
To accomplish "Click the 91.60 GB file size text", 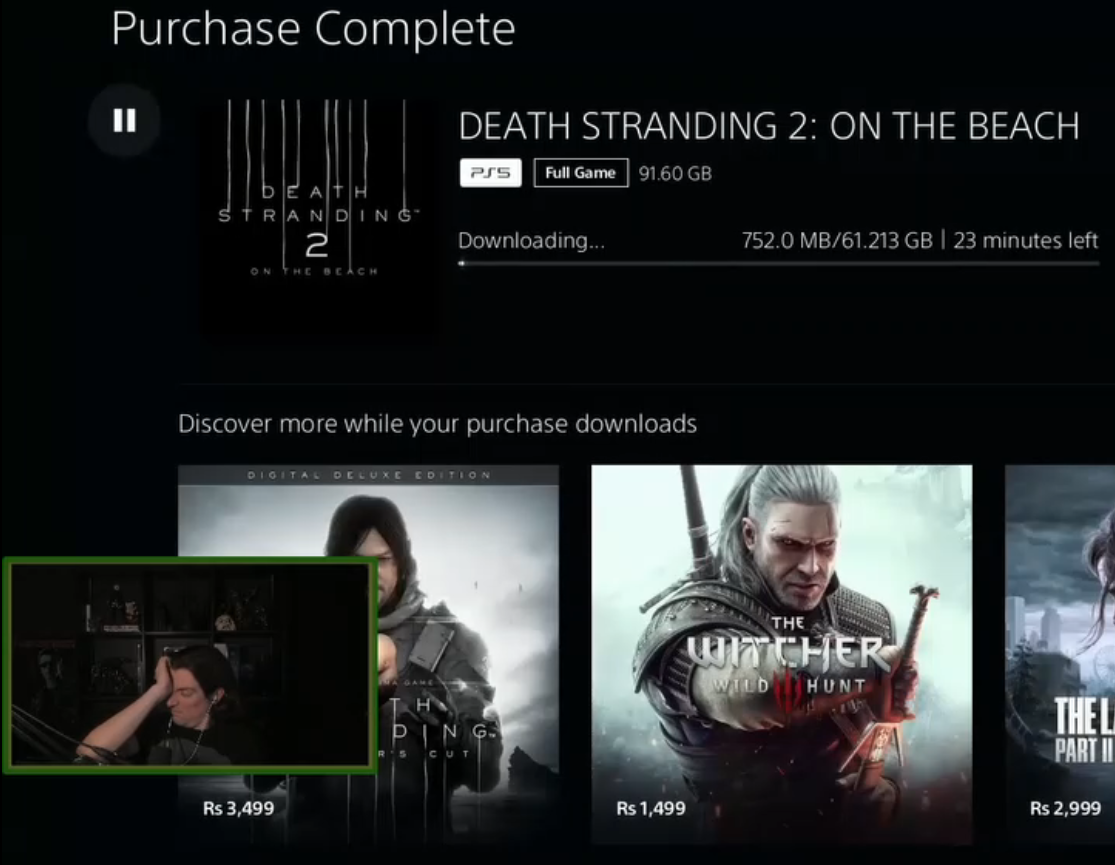I will [675, 174].
